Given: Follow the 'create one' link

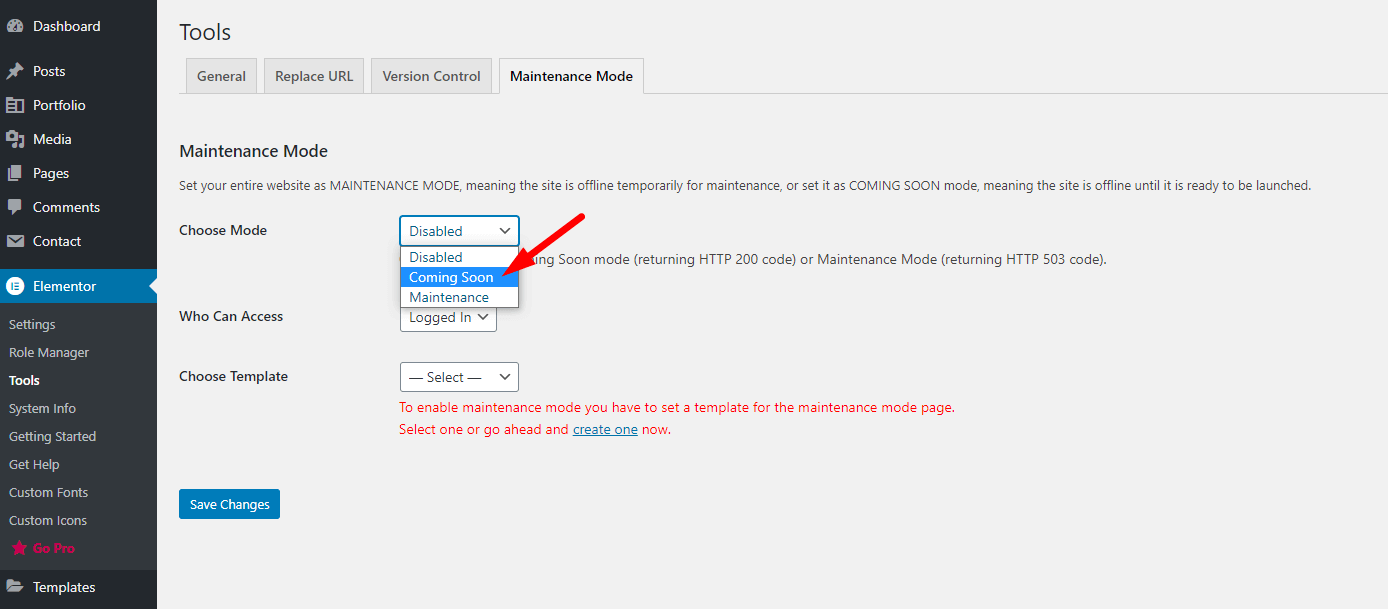Looking at the screenshot, I should (605, 430).
